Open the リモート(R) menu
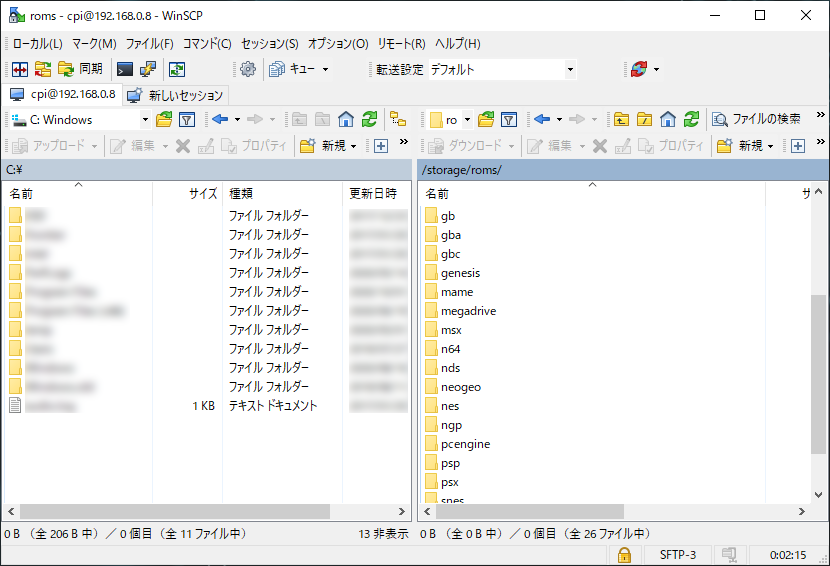Screen dimensions: 830x566 click(x=402, y=44)
